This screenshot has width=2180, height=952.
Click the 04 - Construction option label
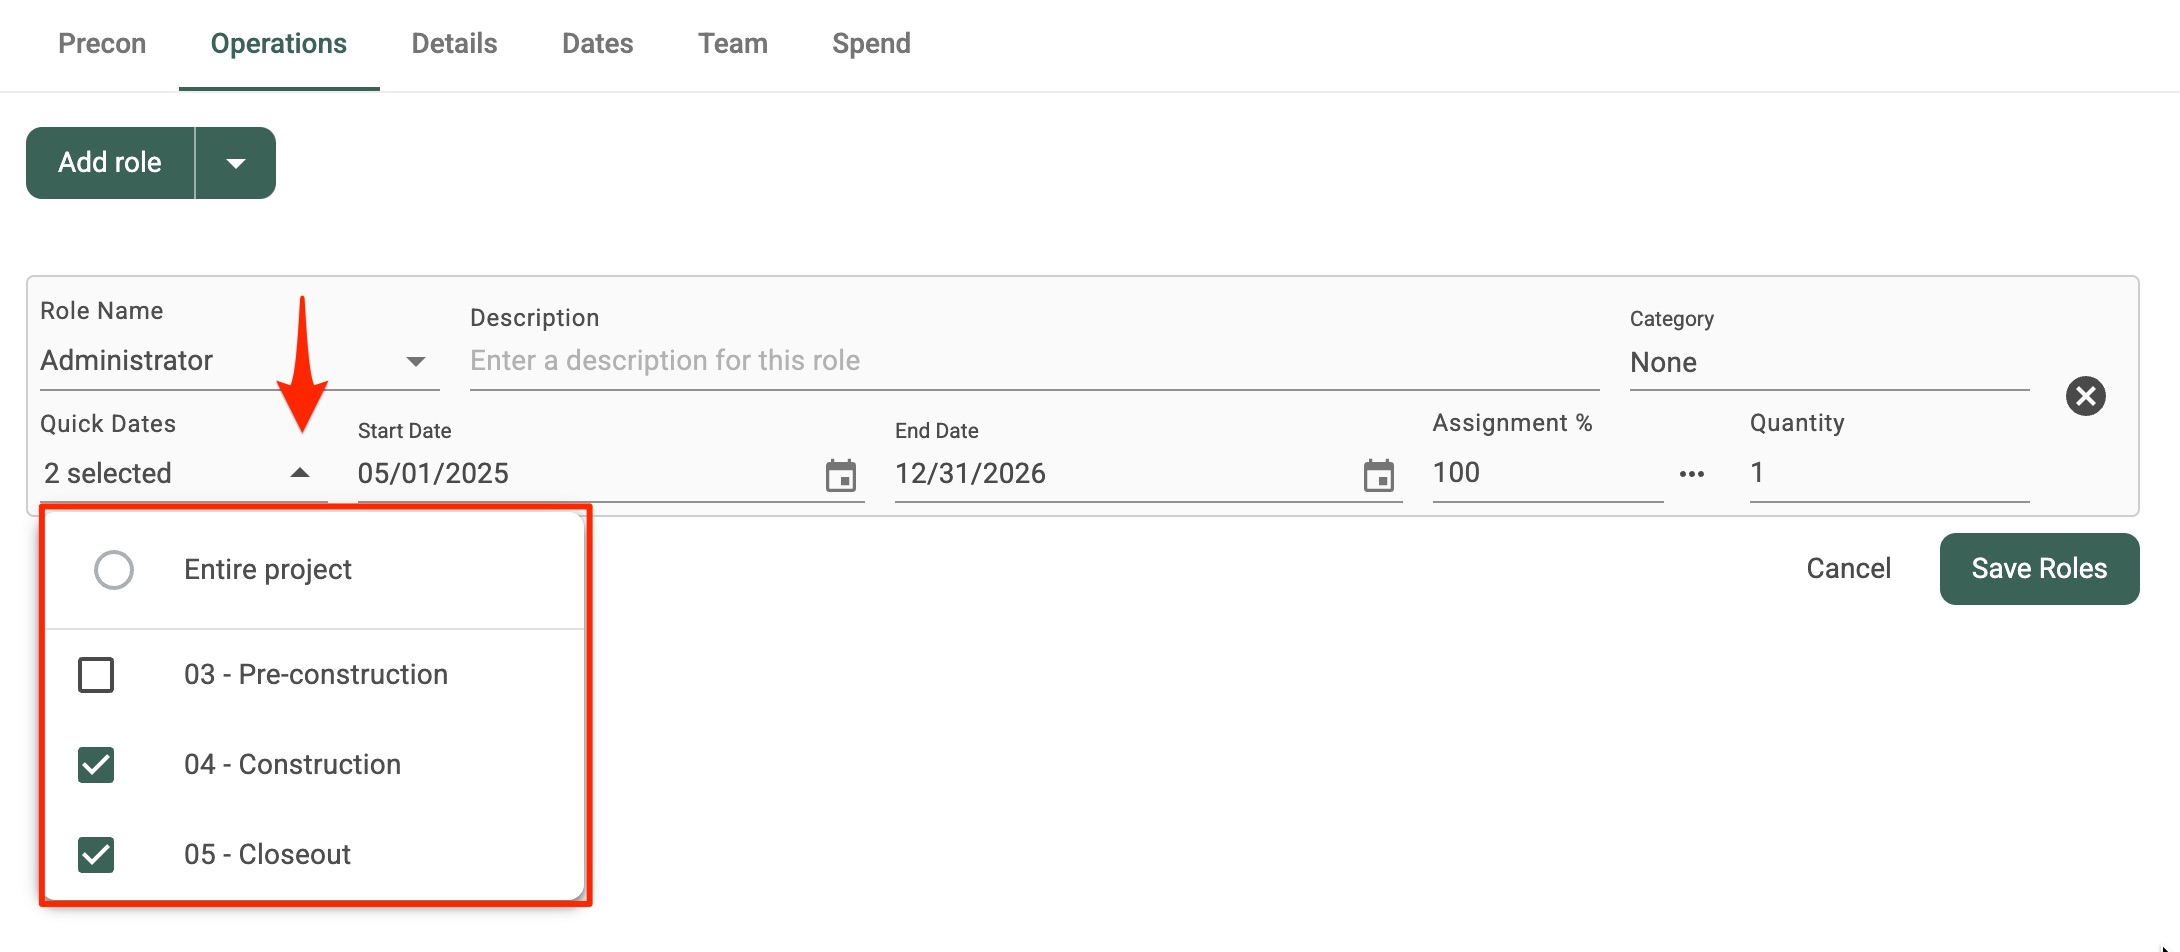pos(292,765)
